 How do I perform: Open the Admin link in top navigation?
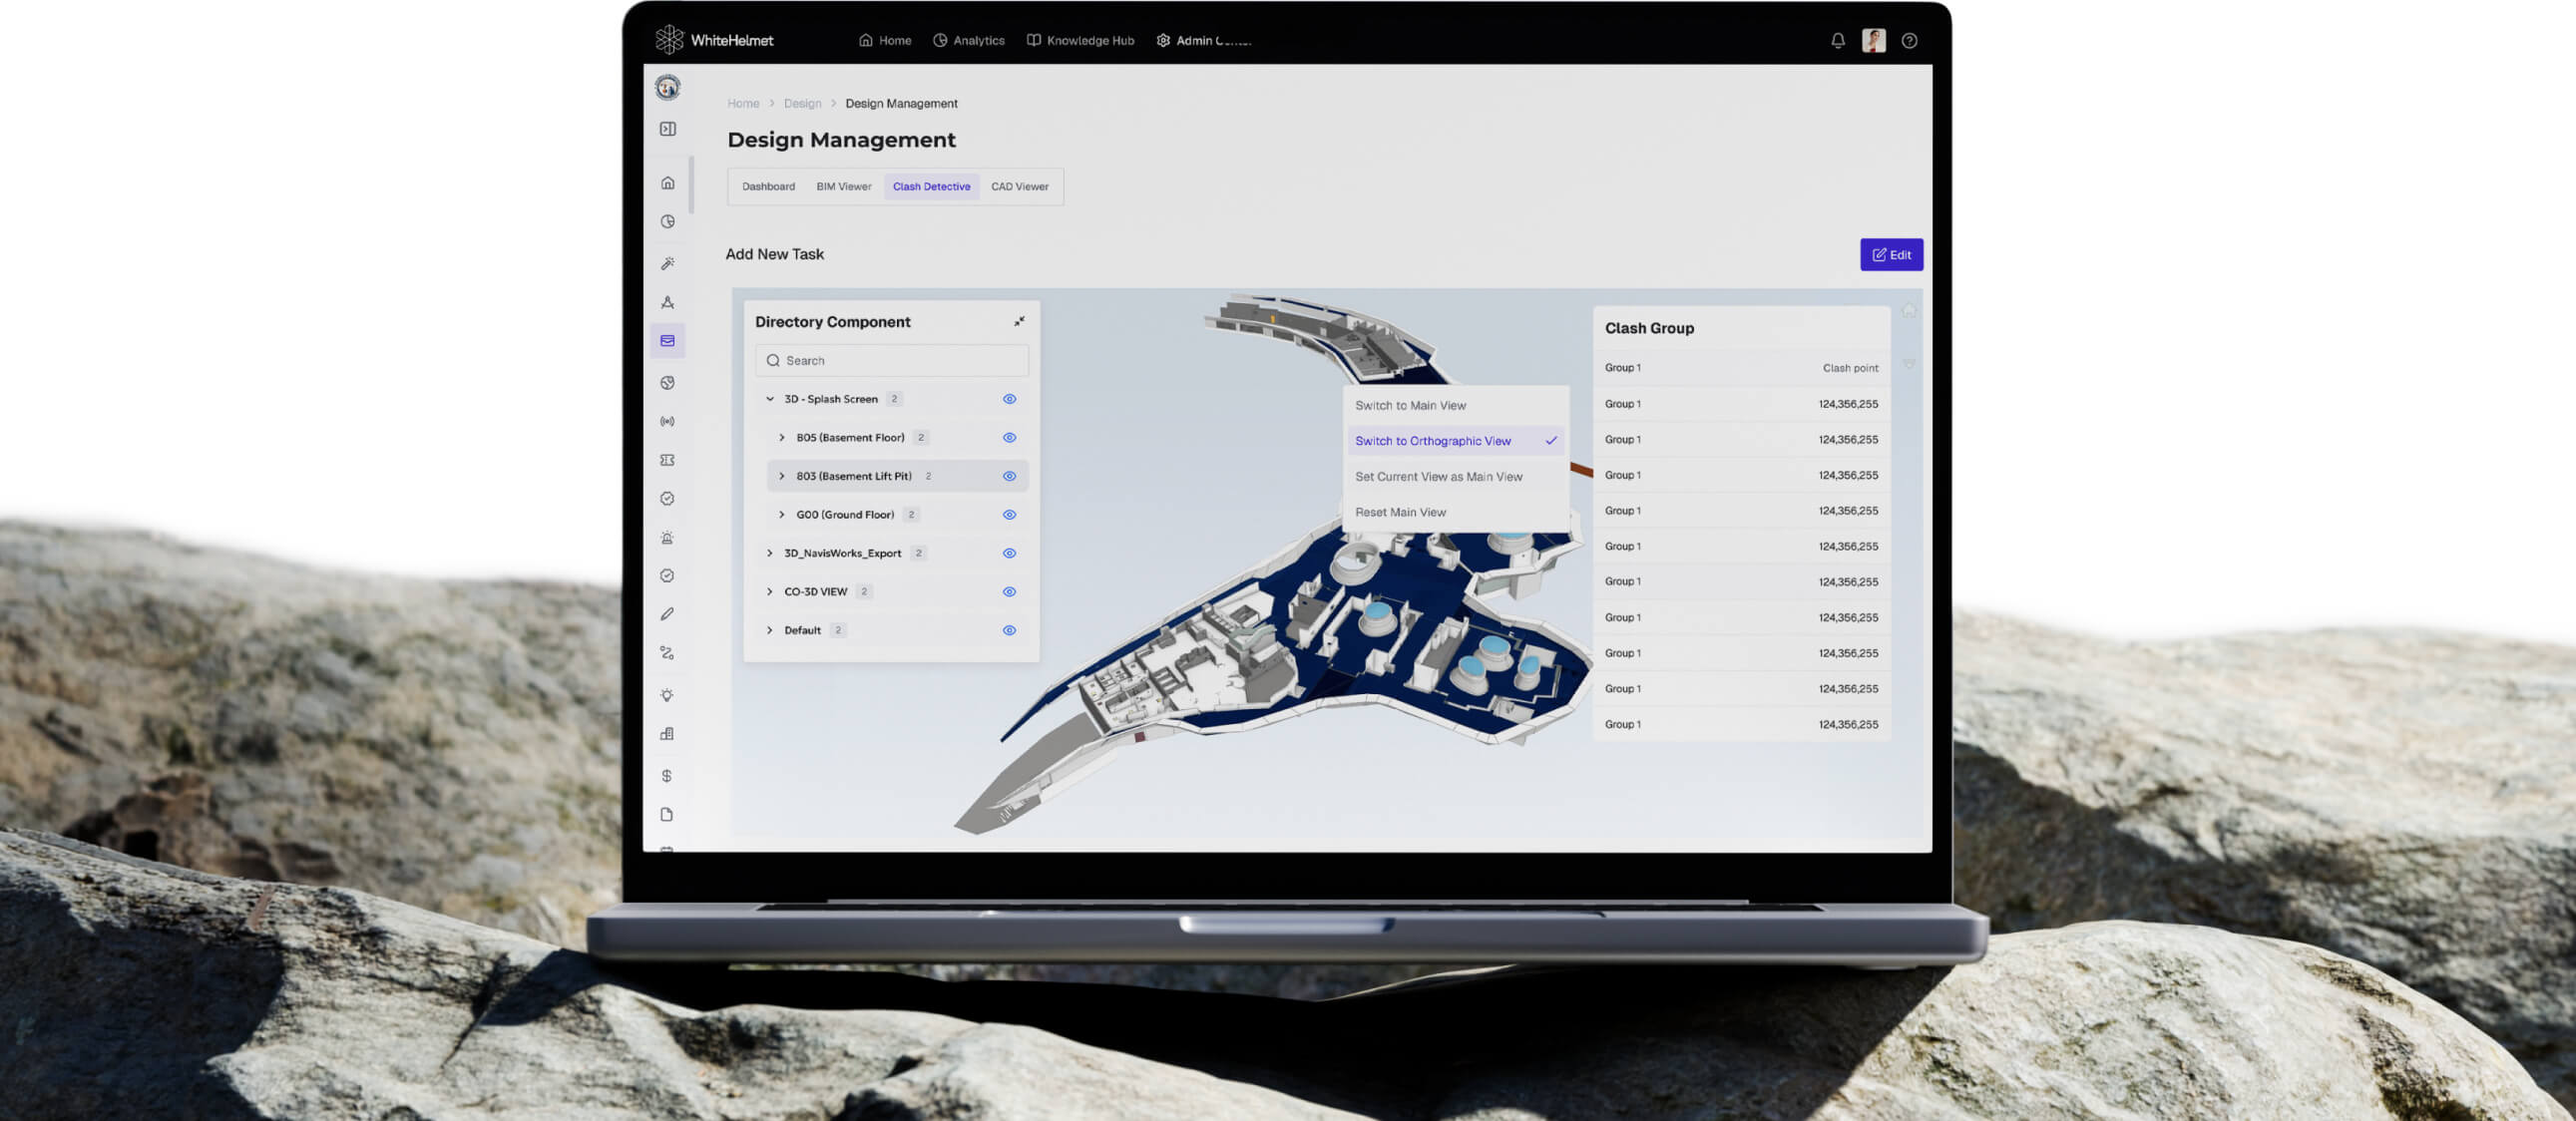coord(1204,41)
